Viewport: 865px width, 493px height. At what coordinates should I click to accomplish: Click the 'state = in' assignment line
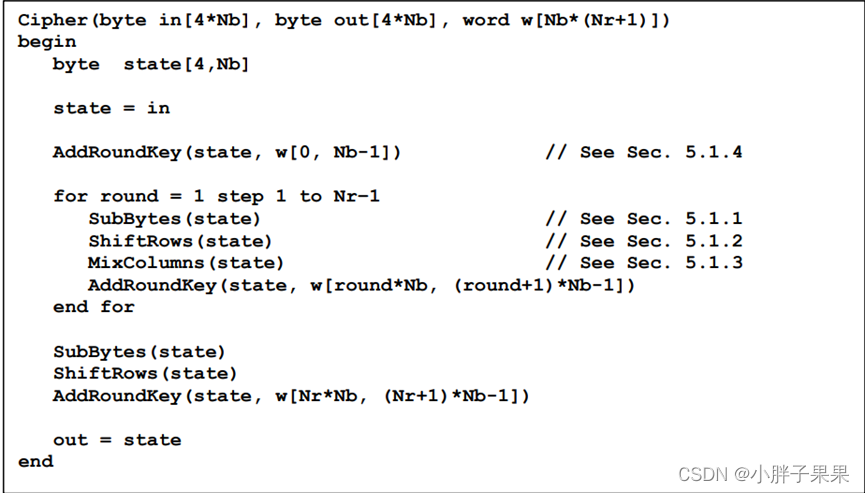pyautogui.click(x=111, y=108)
